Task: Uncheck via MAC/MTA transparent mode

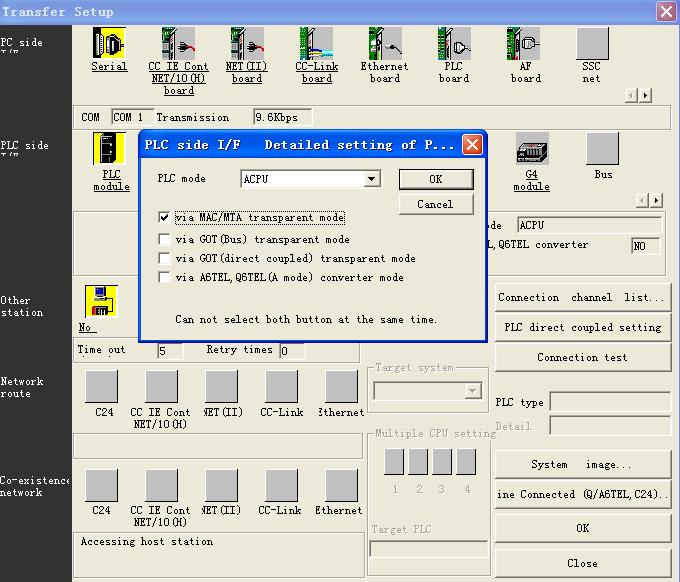Action: pyautogui.click(x=165, y=217)
